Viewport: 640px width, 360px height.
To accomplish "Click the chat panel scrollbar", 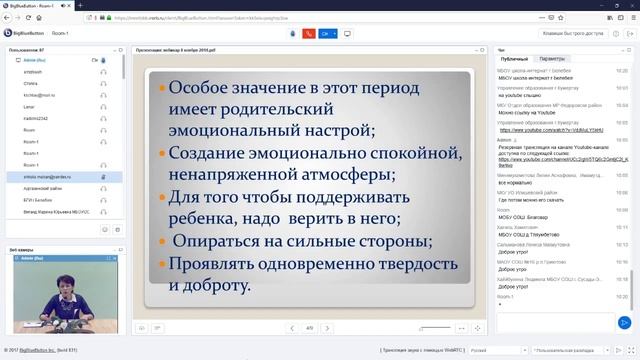I will [631, 290].
